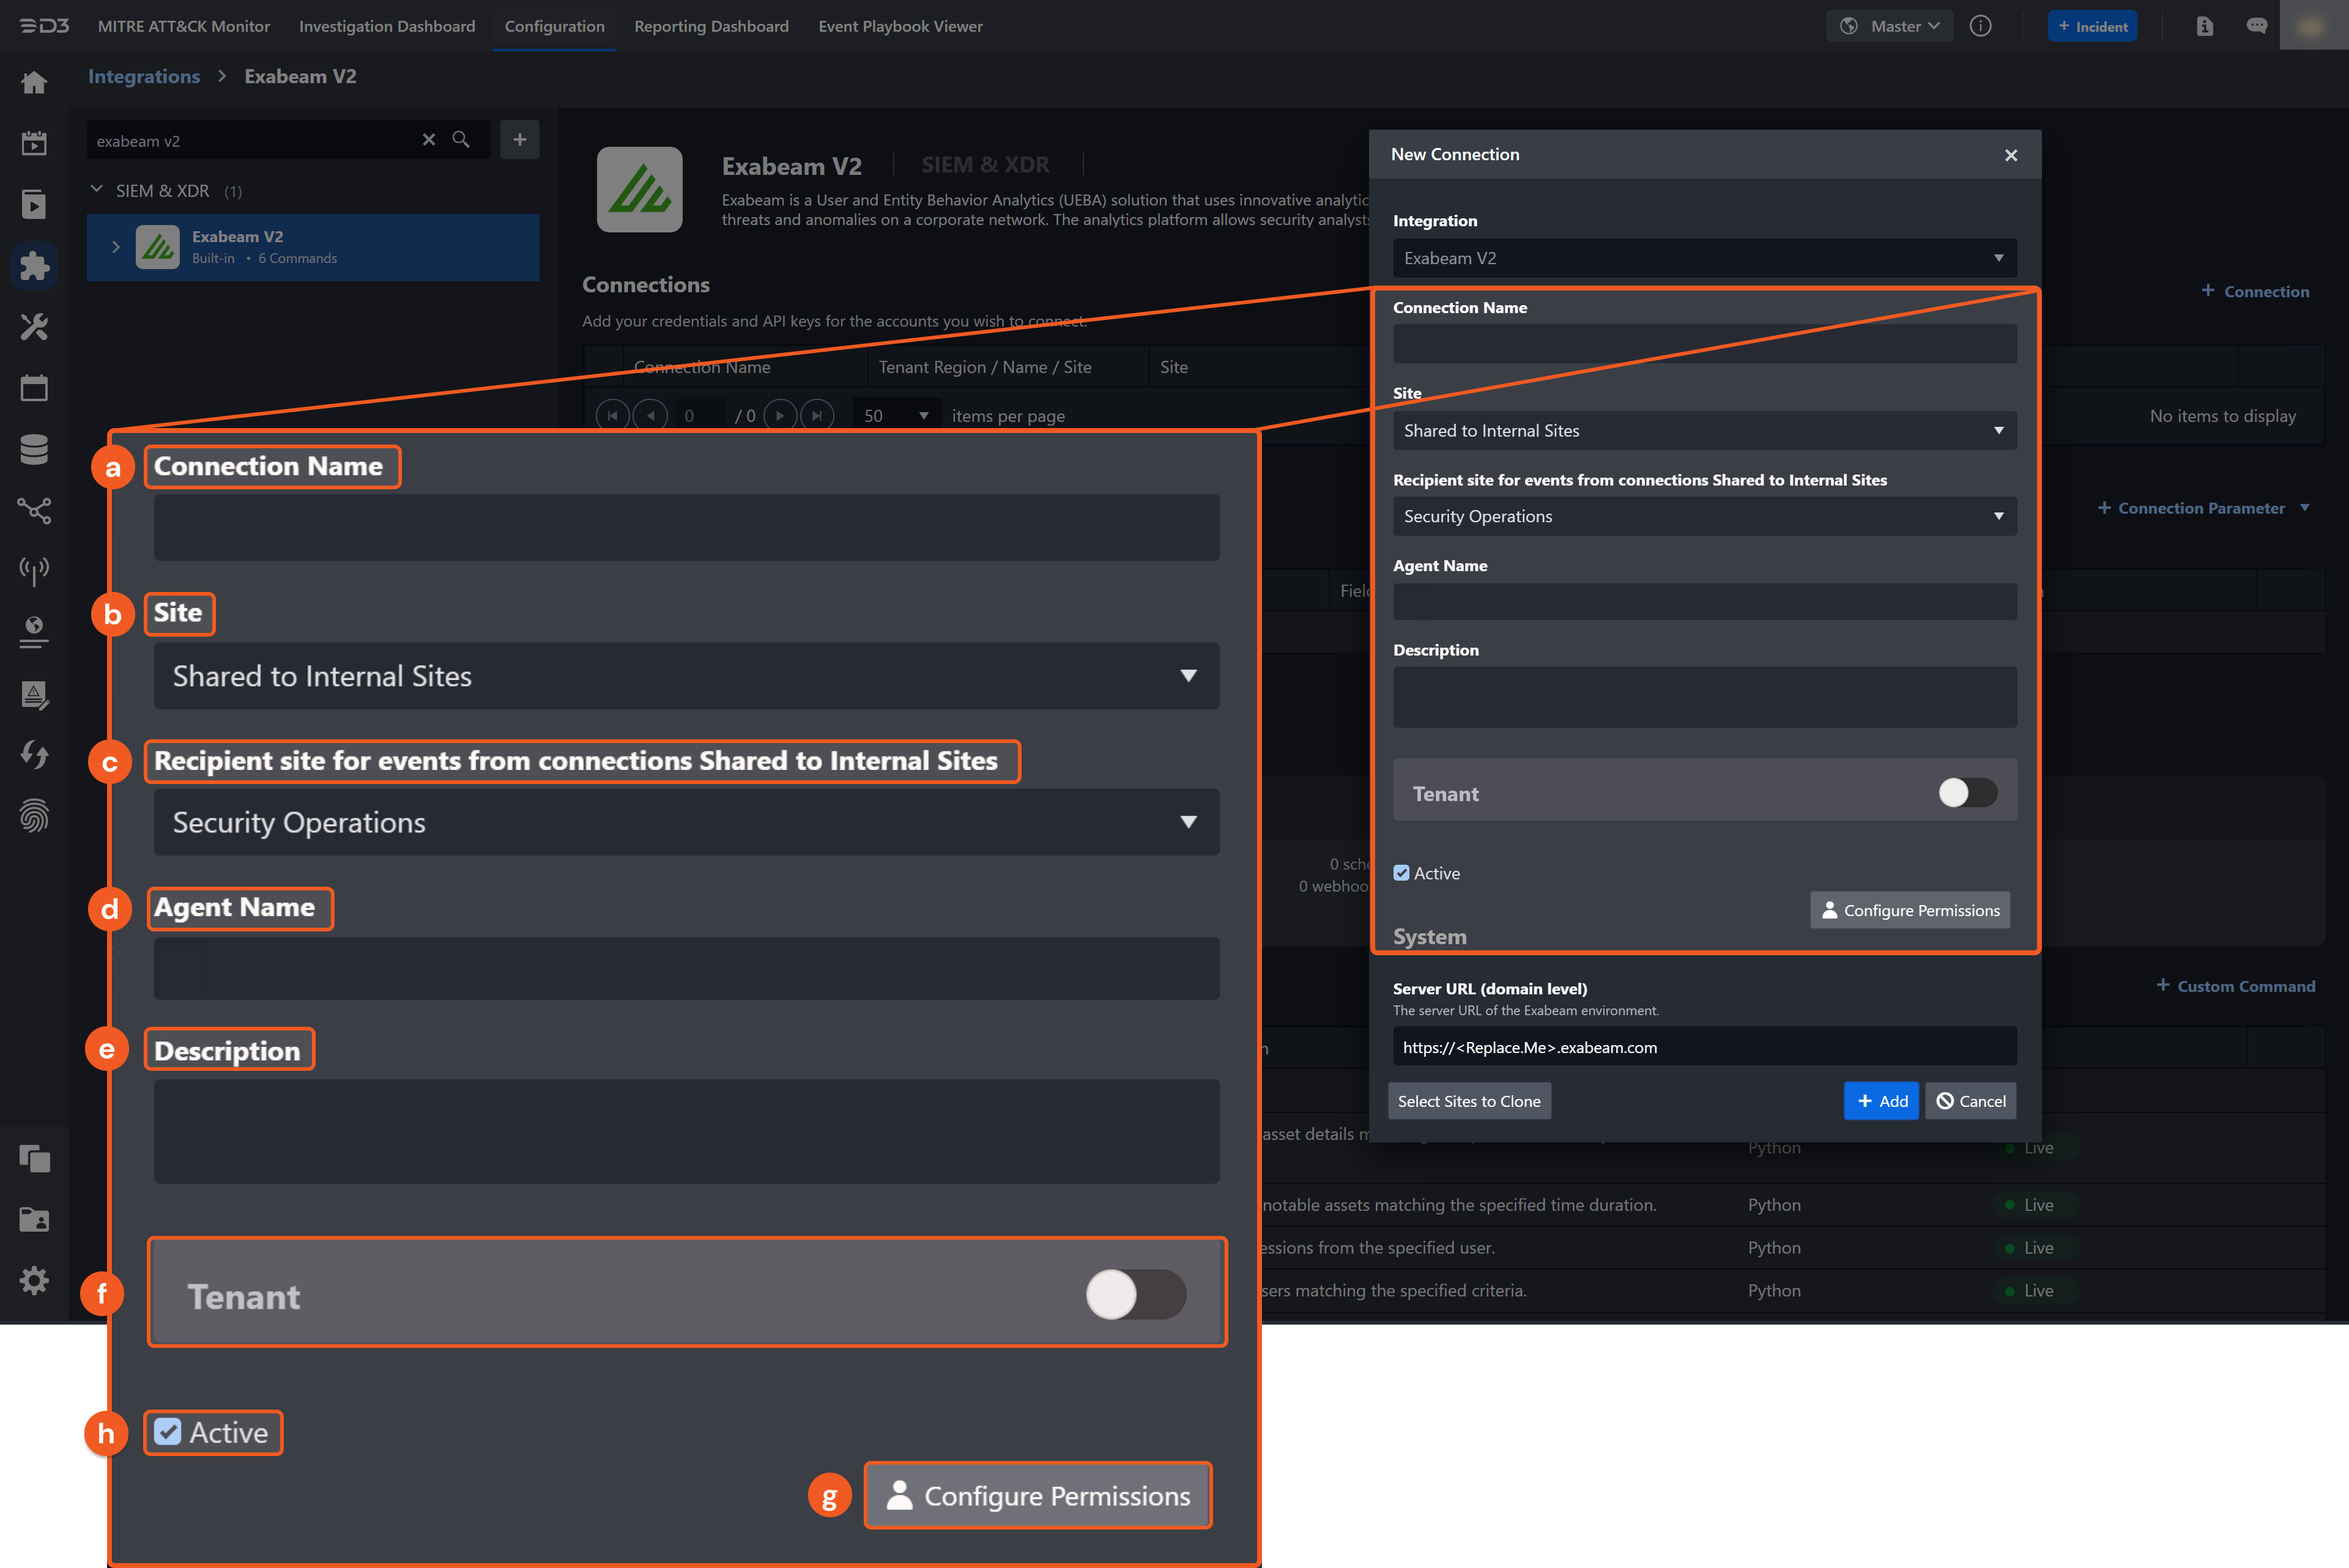The height and width of the screenshot is (1568, 2349).
Task: Click the info circle icon in top bar
Action: (1980, 26)
